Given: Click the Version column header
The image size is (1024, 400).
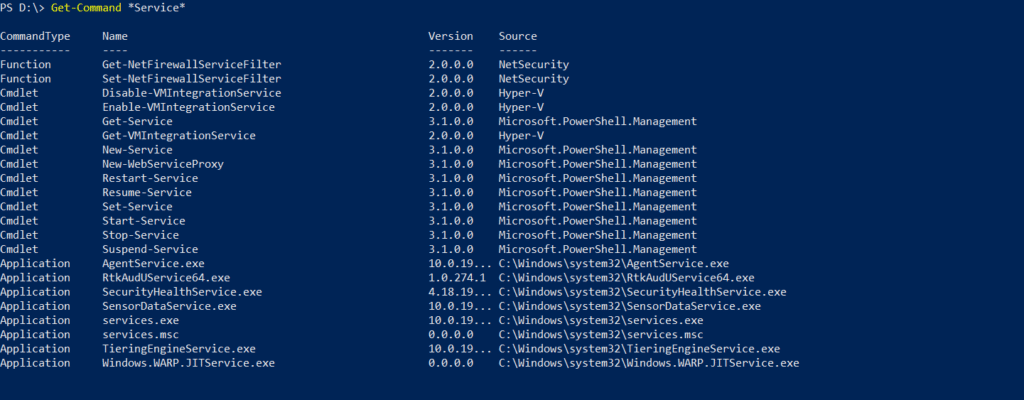Looking at the screenshot, I should click(451, 37).
